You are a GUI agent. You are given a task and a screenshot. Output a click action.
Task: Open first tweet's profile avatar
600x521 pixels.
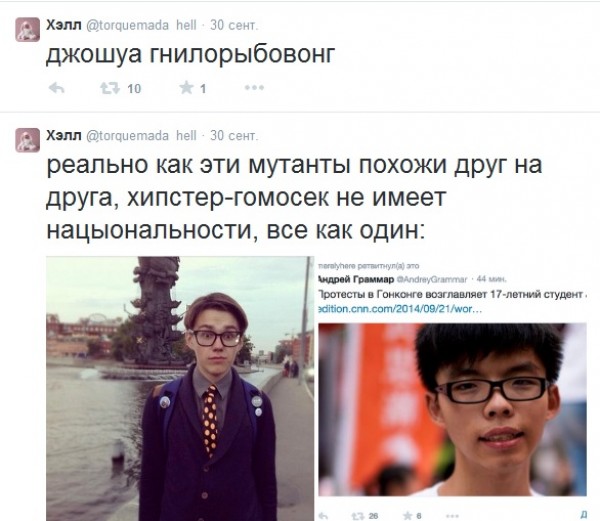(x=28, y=29)
